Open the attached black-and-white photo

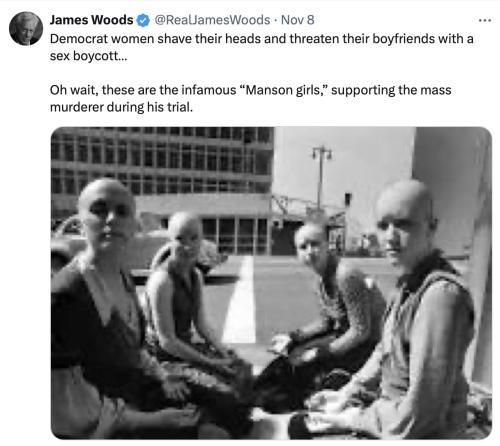271,283
